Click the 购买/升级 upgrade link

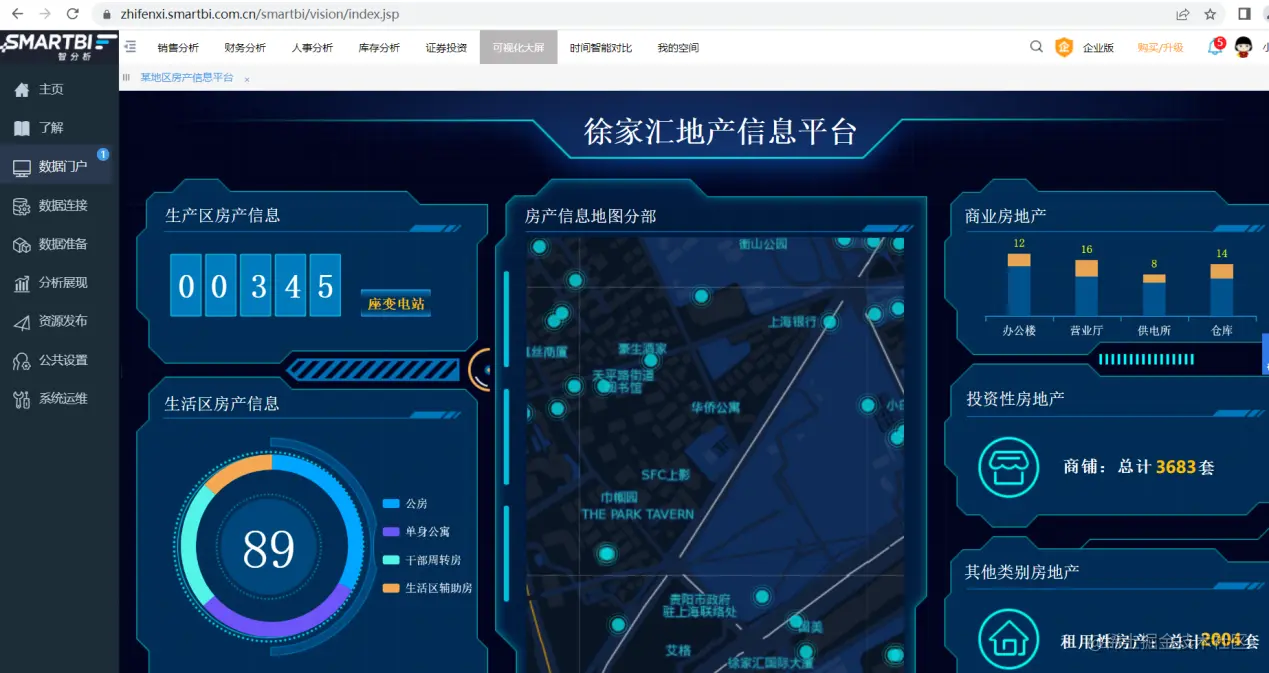1159,46
